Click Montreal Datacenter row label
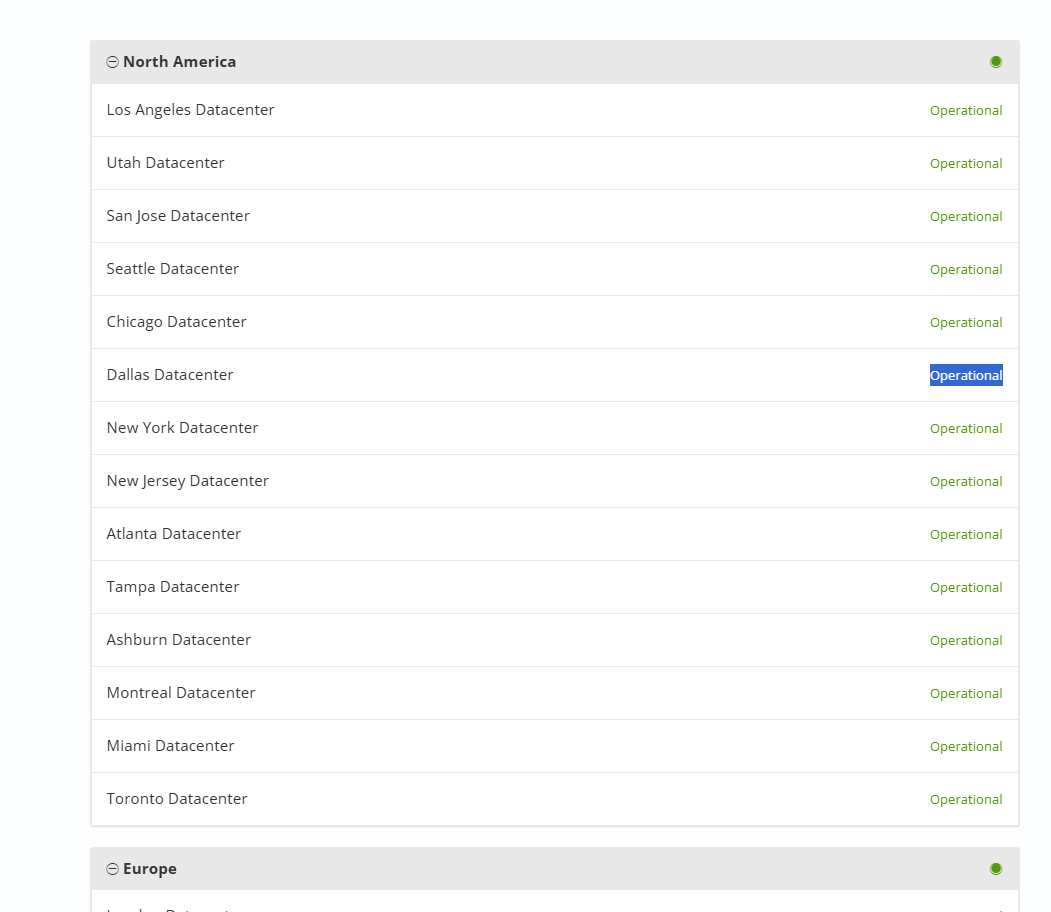Image resolution: width=1051 pixels, height=912 pixels. pyautogui.click(x=181, y=692)
